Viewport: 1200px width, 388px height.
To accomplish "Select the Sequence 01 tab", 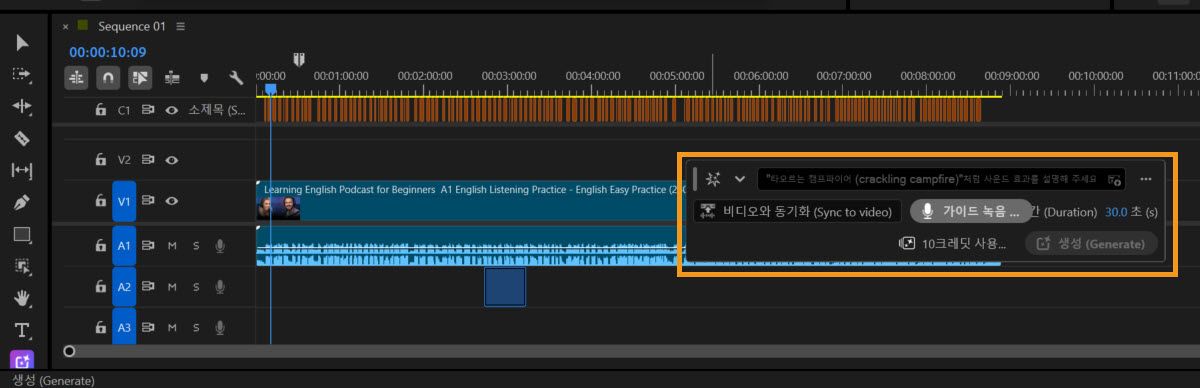I will coord(131,26).
